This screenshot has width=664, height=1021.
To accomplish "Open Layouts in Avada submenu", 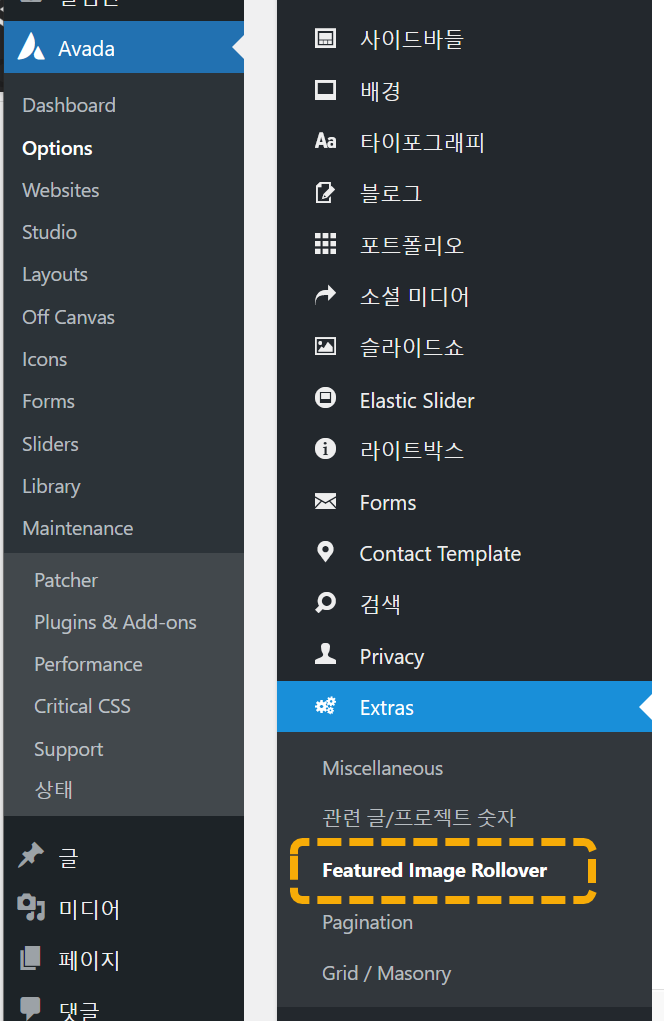I will tap(55, 275).
